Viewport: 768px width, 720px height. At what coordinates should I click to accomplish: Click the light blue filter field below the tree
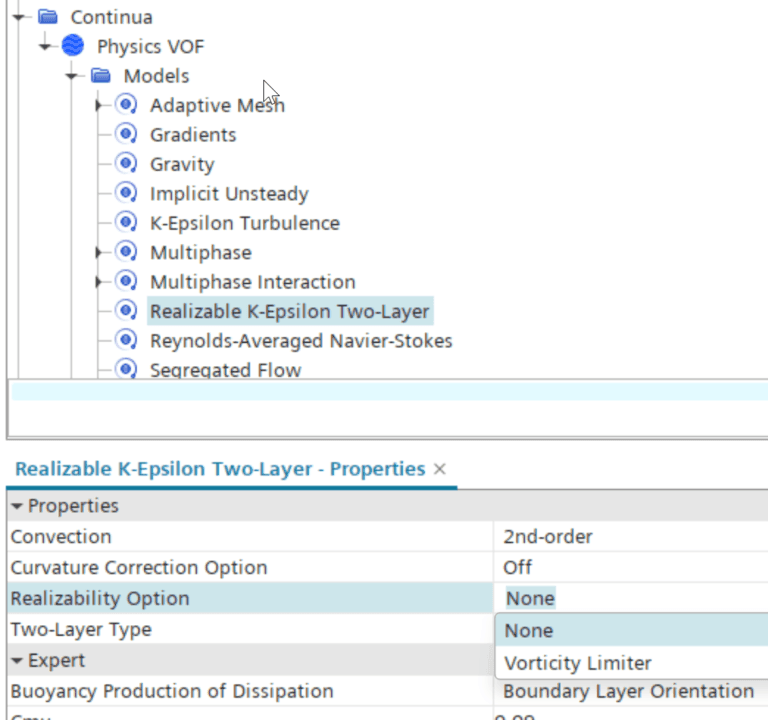[389, 391]
